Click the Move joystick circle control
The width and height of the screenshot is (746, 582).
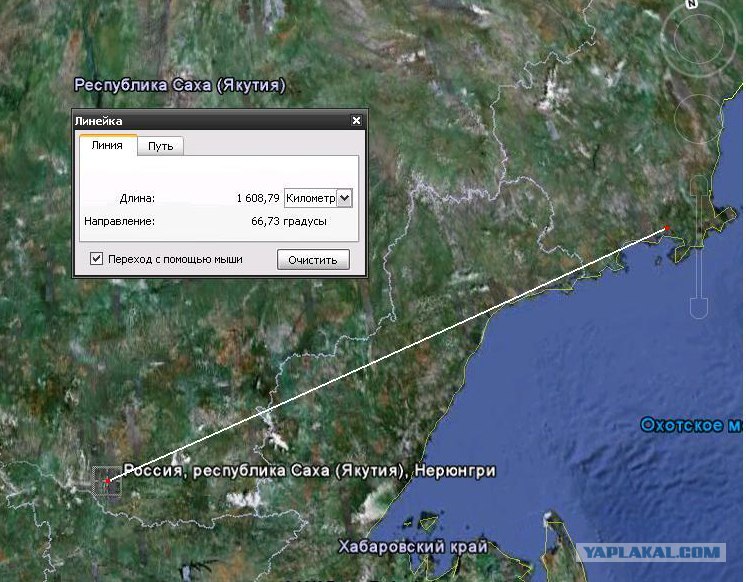[x=698, y=118]
